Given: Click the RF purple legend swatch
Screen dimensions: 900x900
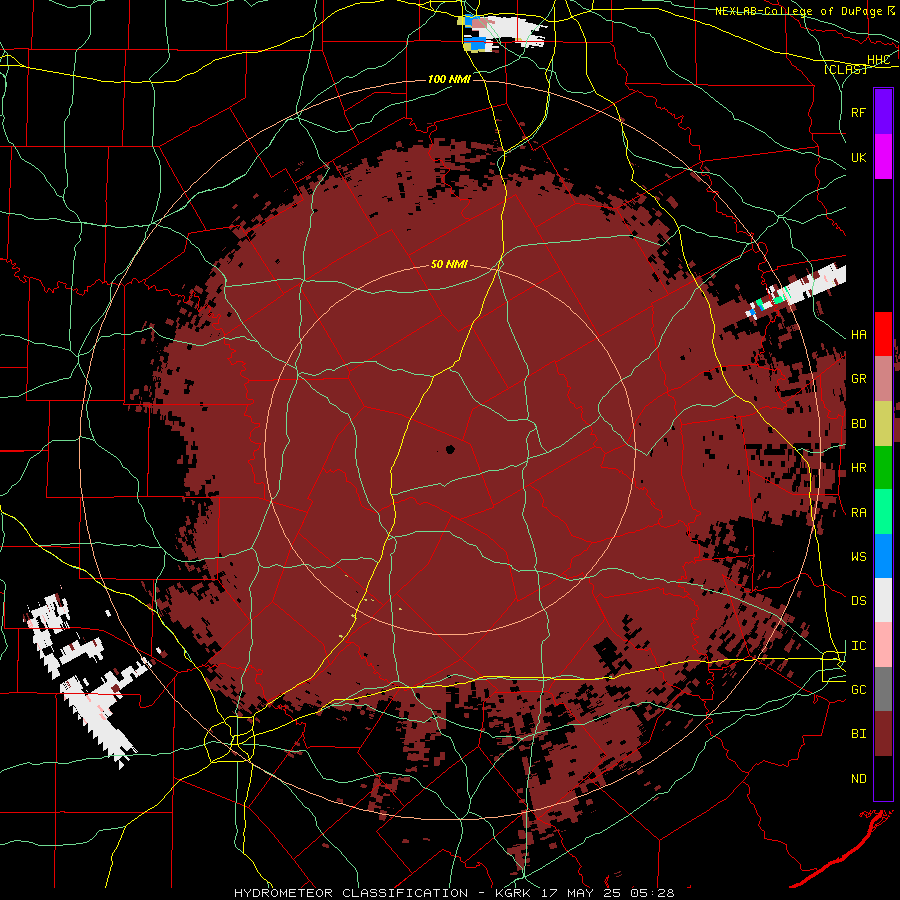Looking at the screenshot, I should coord(883,112).
